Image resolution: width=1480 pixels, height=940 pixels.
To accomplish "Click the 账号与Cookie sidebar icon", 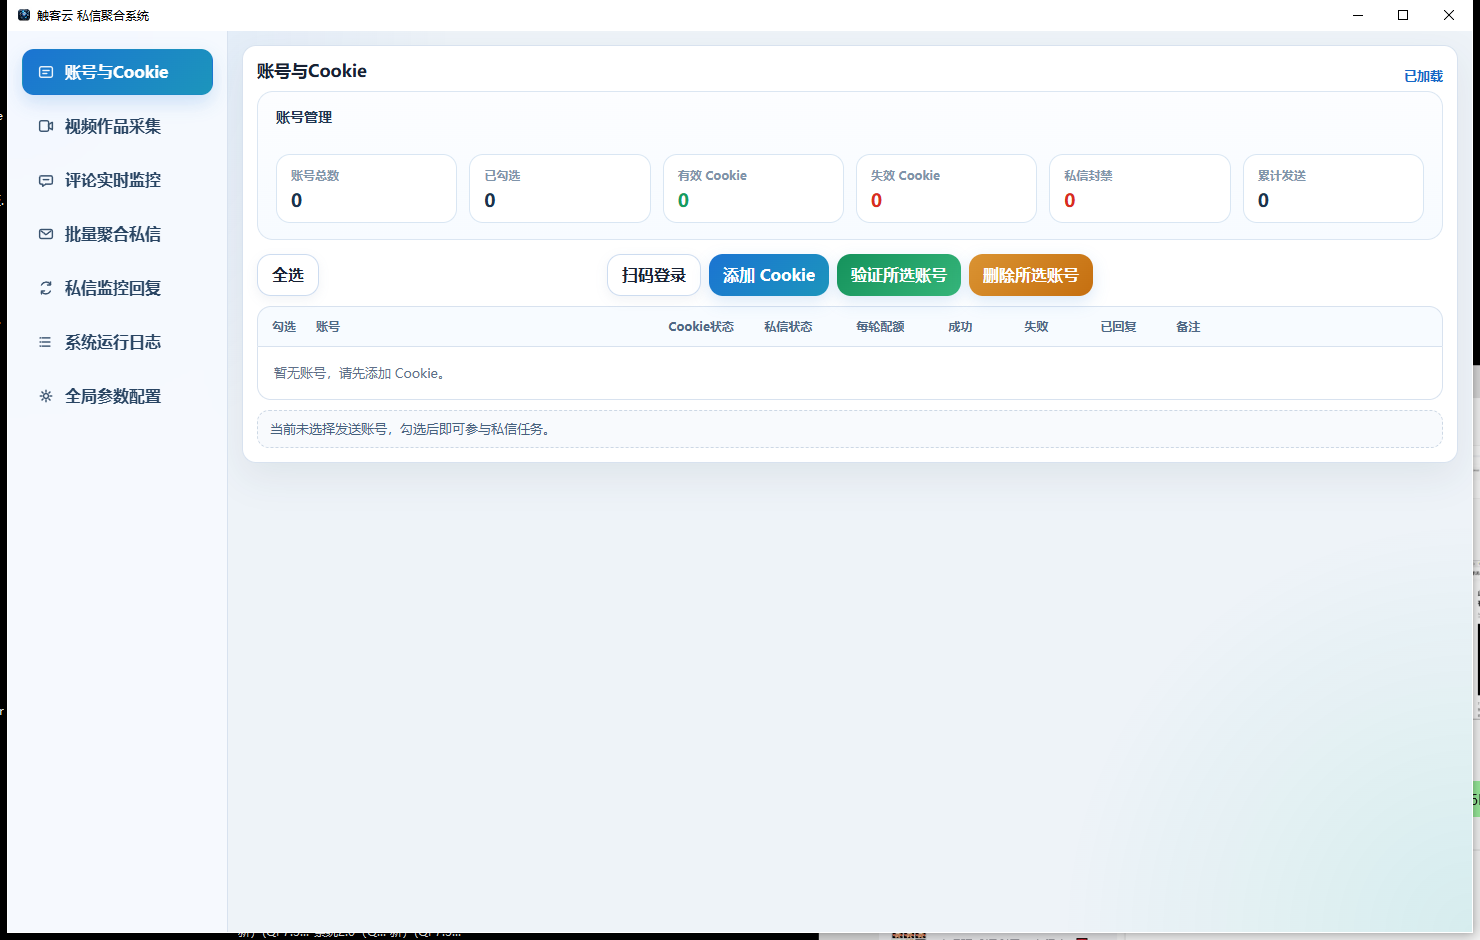I will click(x=46, y=72).
